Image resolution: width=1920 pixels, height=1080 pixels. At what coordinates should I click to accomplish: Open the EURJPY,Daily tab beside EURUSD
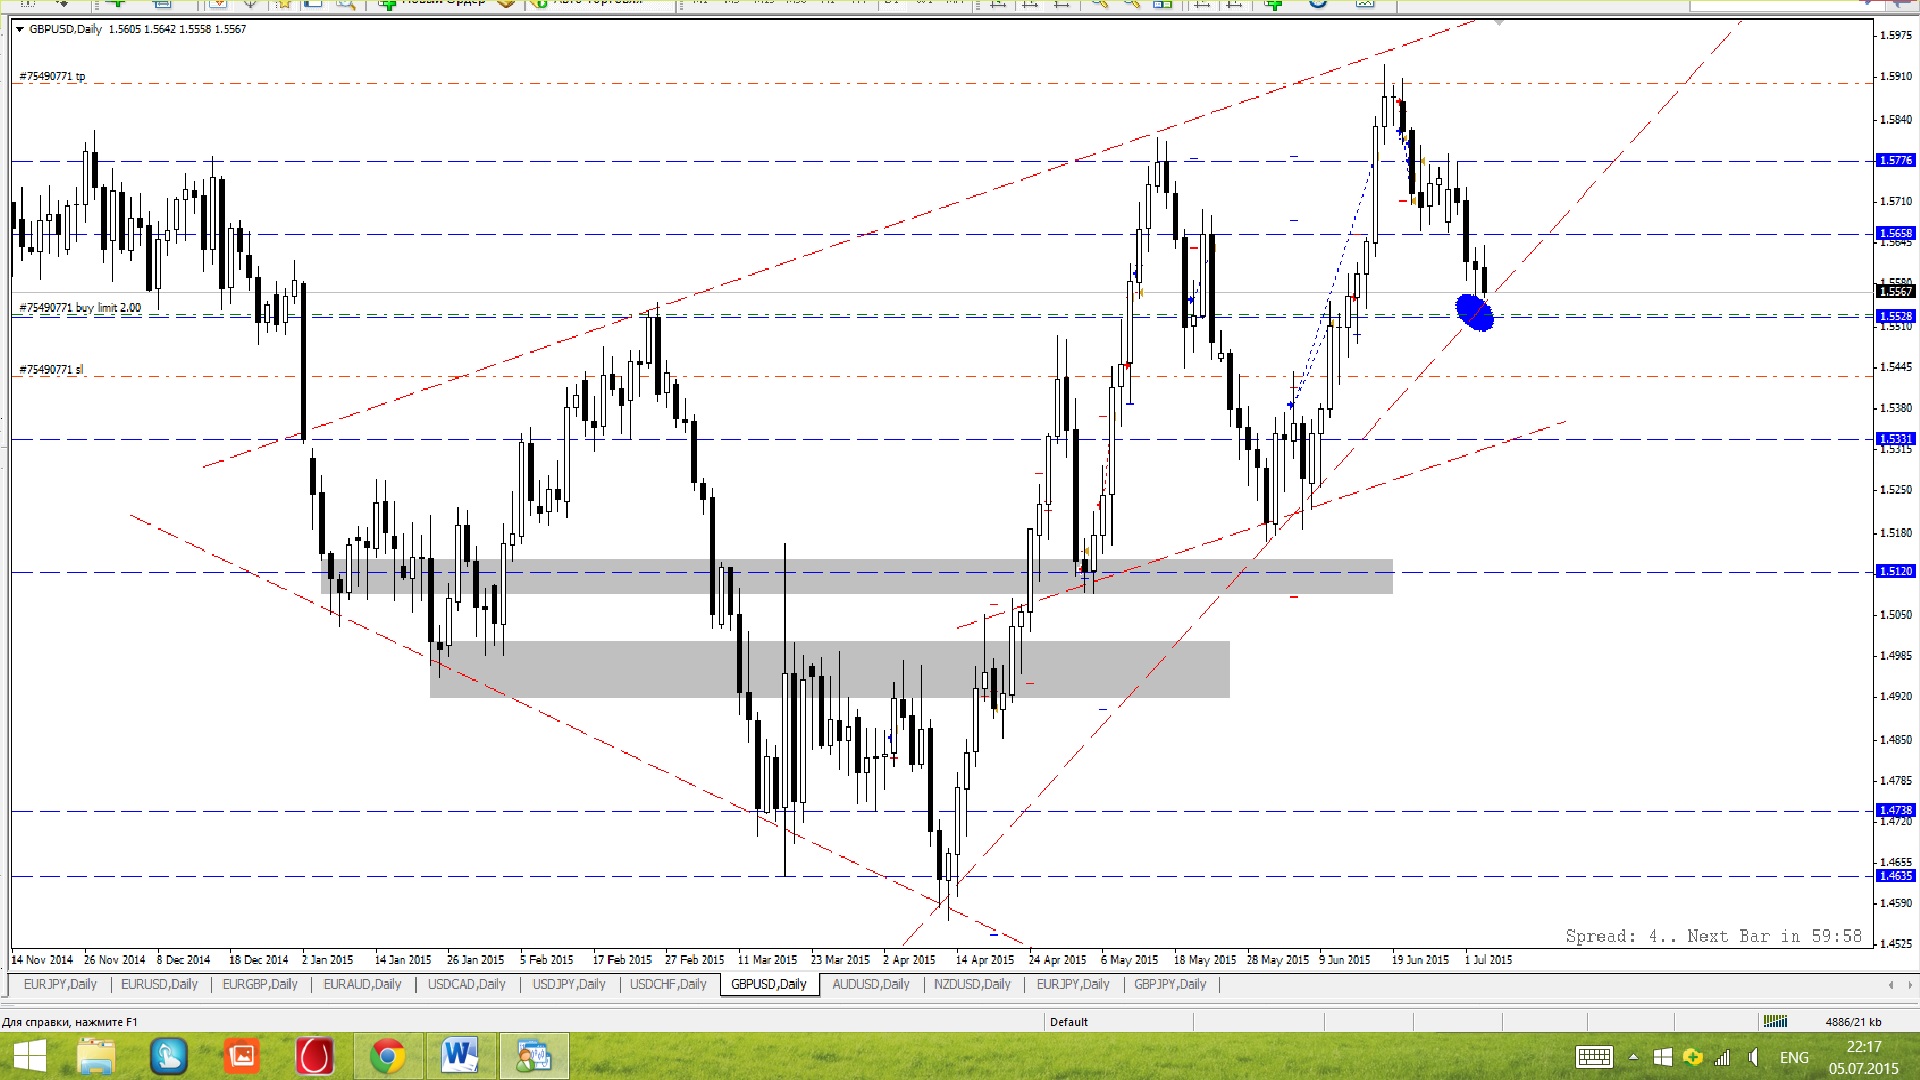tap(60, 984)
